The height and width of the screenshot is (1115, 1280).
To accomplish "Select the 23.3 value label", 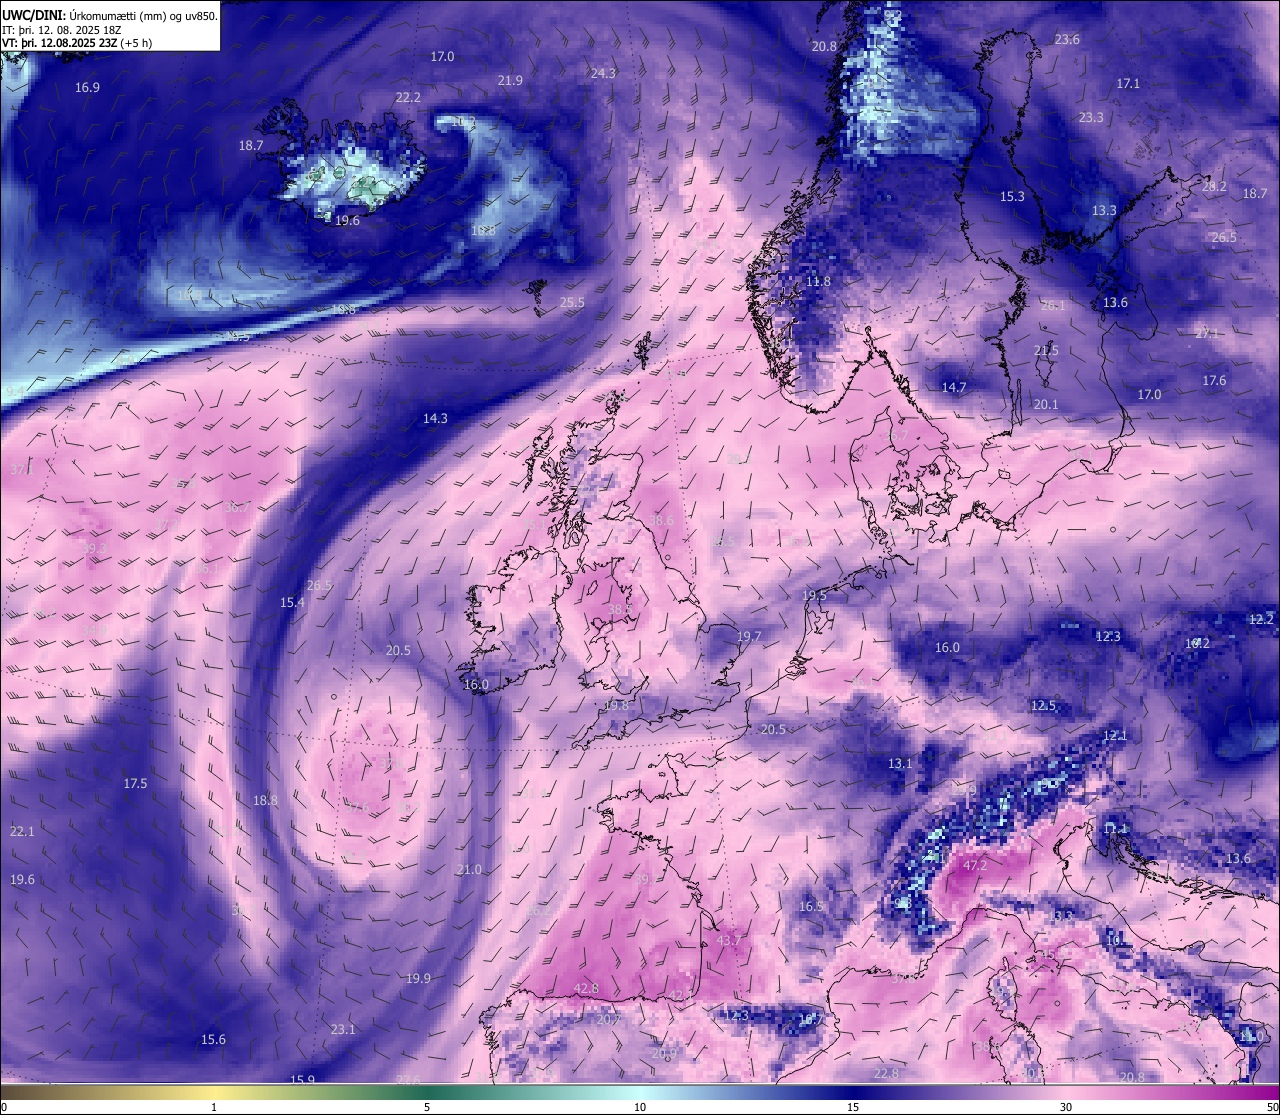I will 1091,118.
